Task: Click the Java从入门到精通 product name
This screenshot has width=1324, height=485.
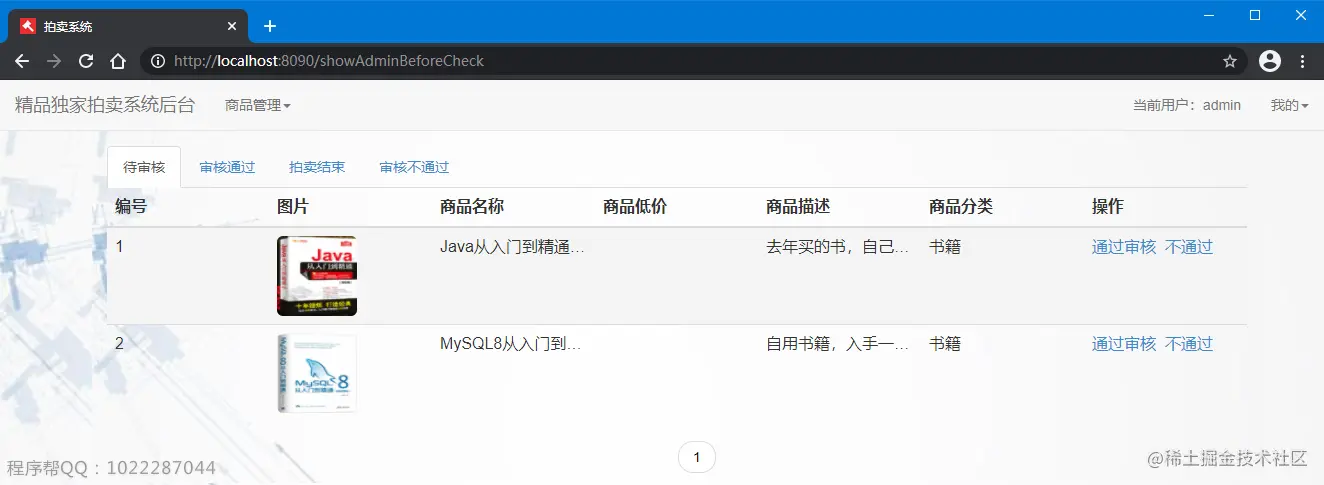Action: (512, 247)
